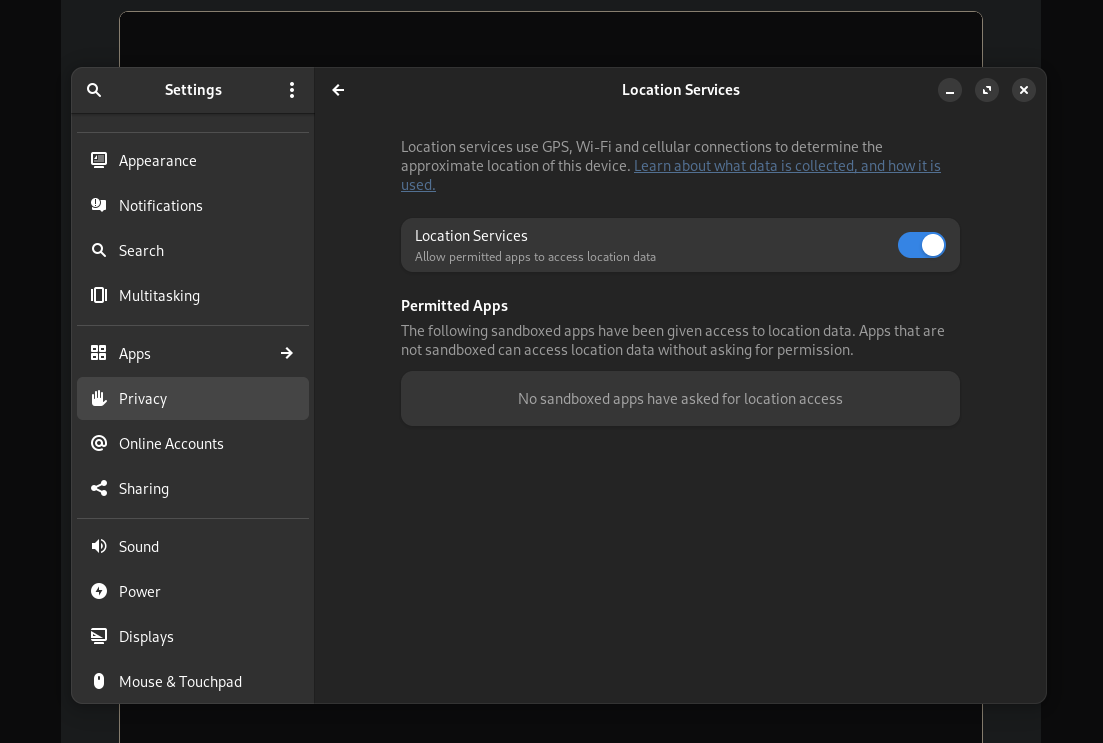Click the Privacy label in sidebar
Viewport: 1103px width, 743px height.
(x=143, y=399)
